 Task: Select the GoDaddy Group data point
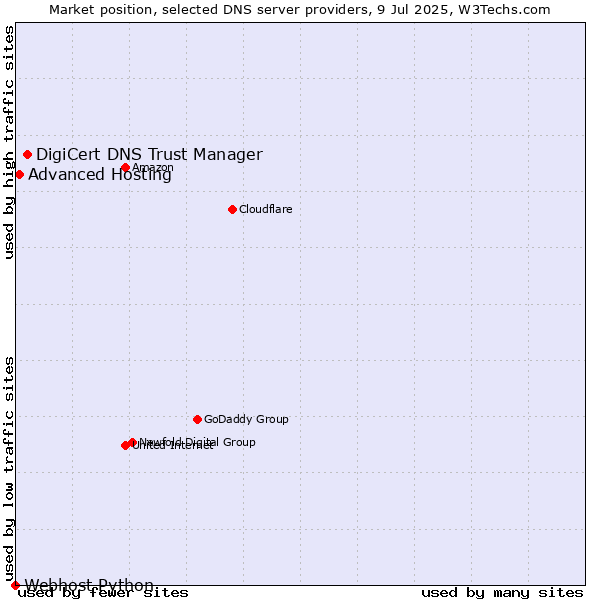[x=197, y=420]
